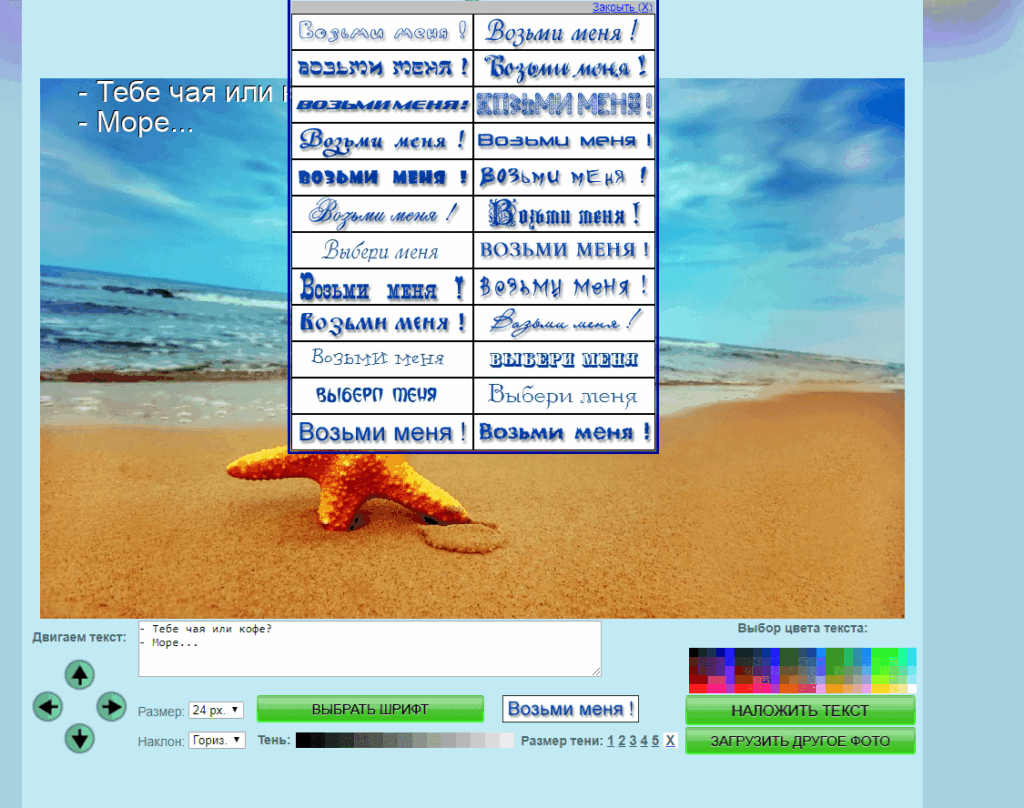Remove the shadow with the X link
This screenshot has height=808, width=1024.
pyautogui.click(x=670, y=741)
